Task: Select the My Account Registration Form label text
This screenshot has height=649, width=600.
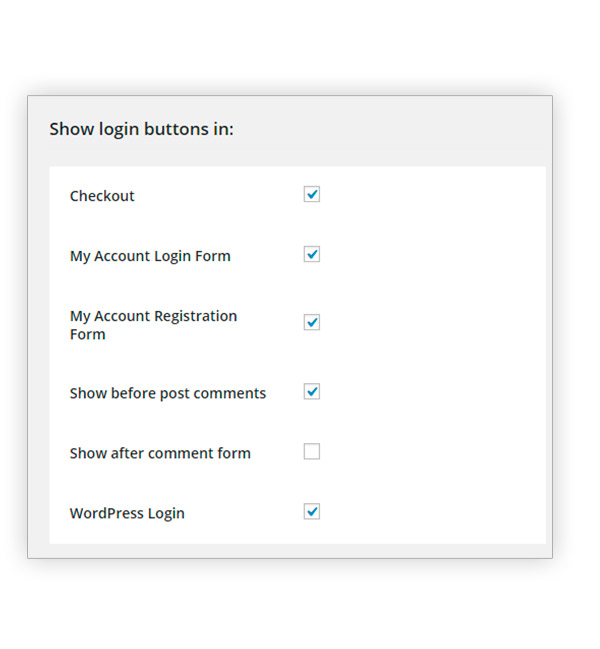Action: 153,316
